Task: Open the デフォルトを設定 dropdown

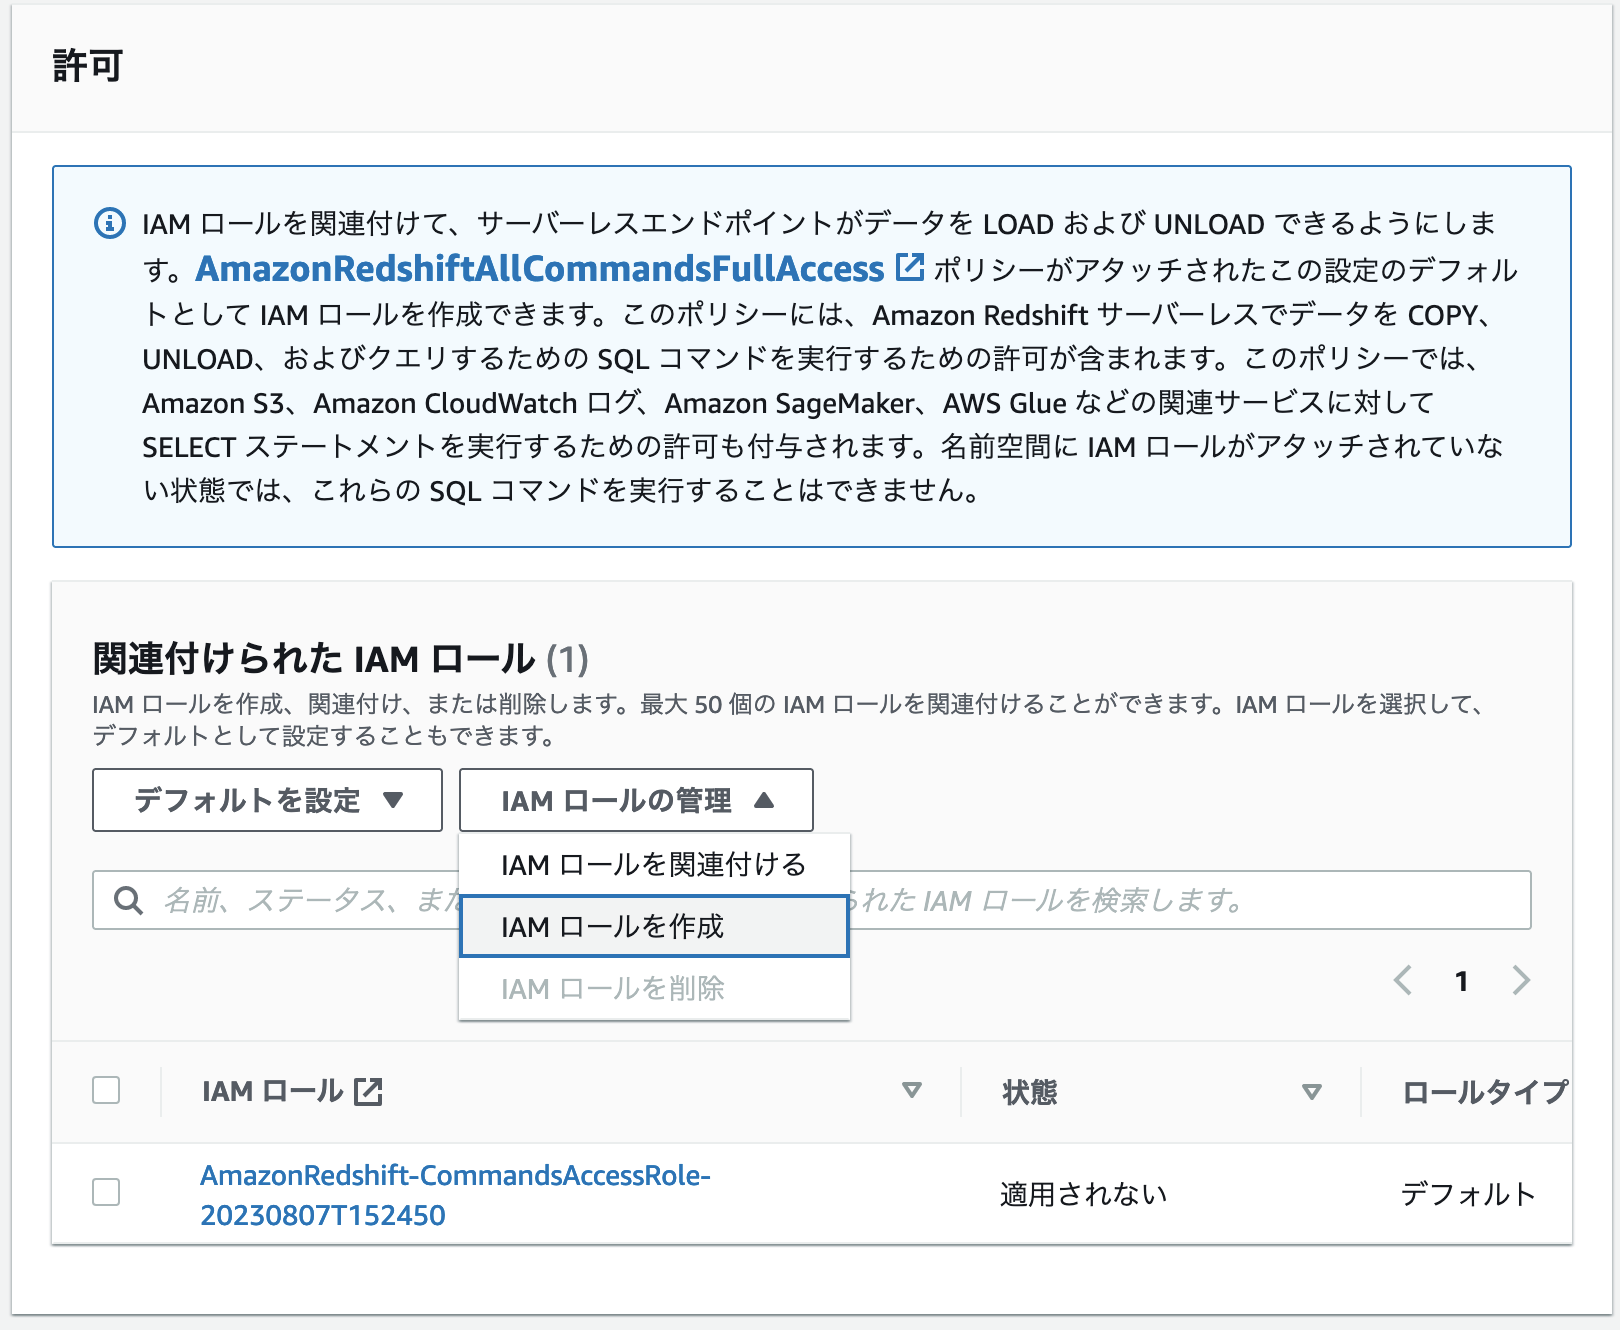Action: (267, 800)
